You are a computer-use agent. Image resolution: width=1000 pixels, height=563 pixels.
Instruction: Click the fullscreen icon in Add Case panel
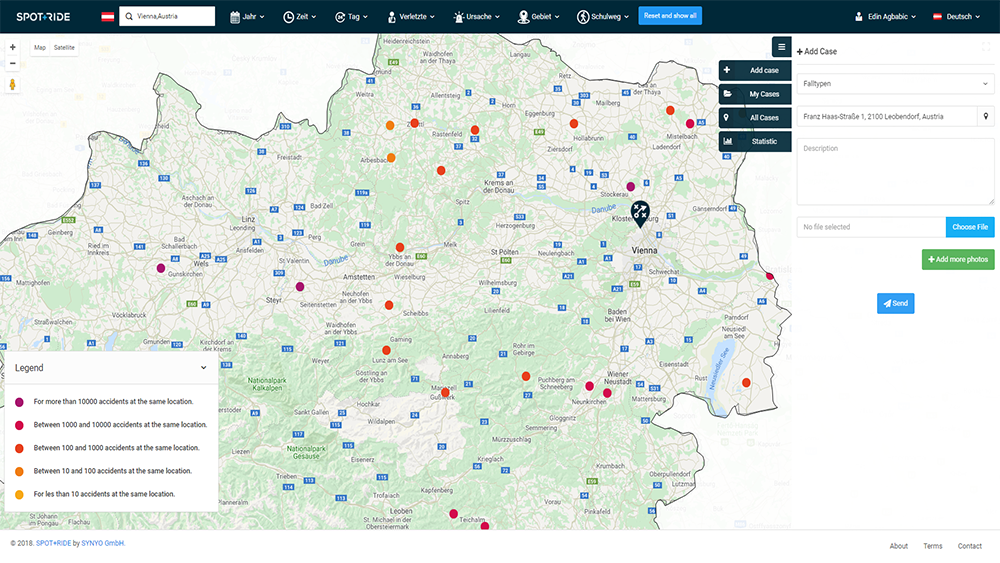[986, 46]
